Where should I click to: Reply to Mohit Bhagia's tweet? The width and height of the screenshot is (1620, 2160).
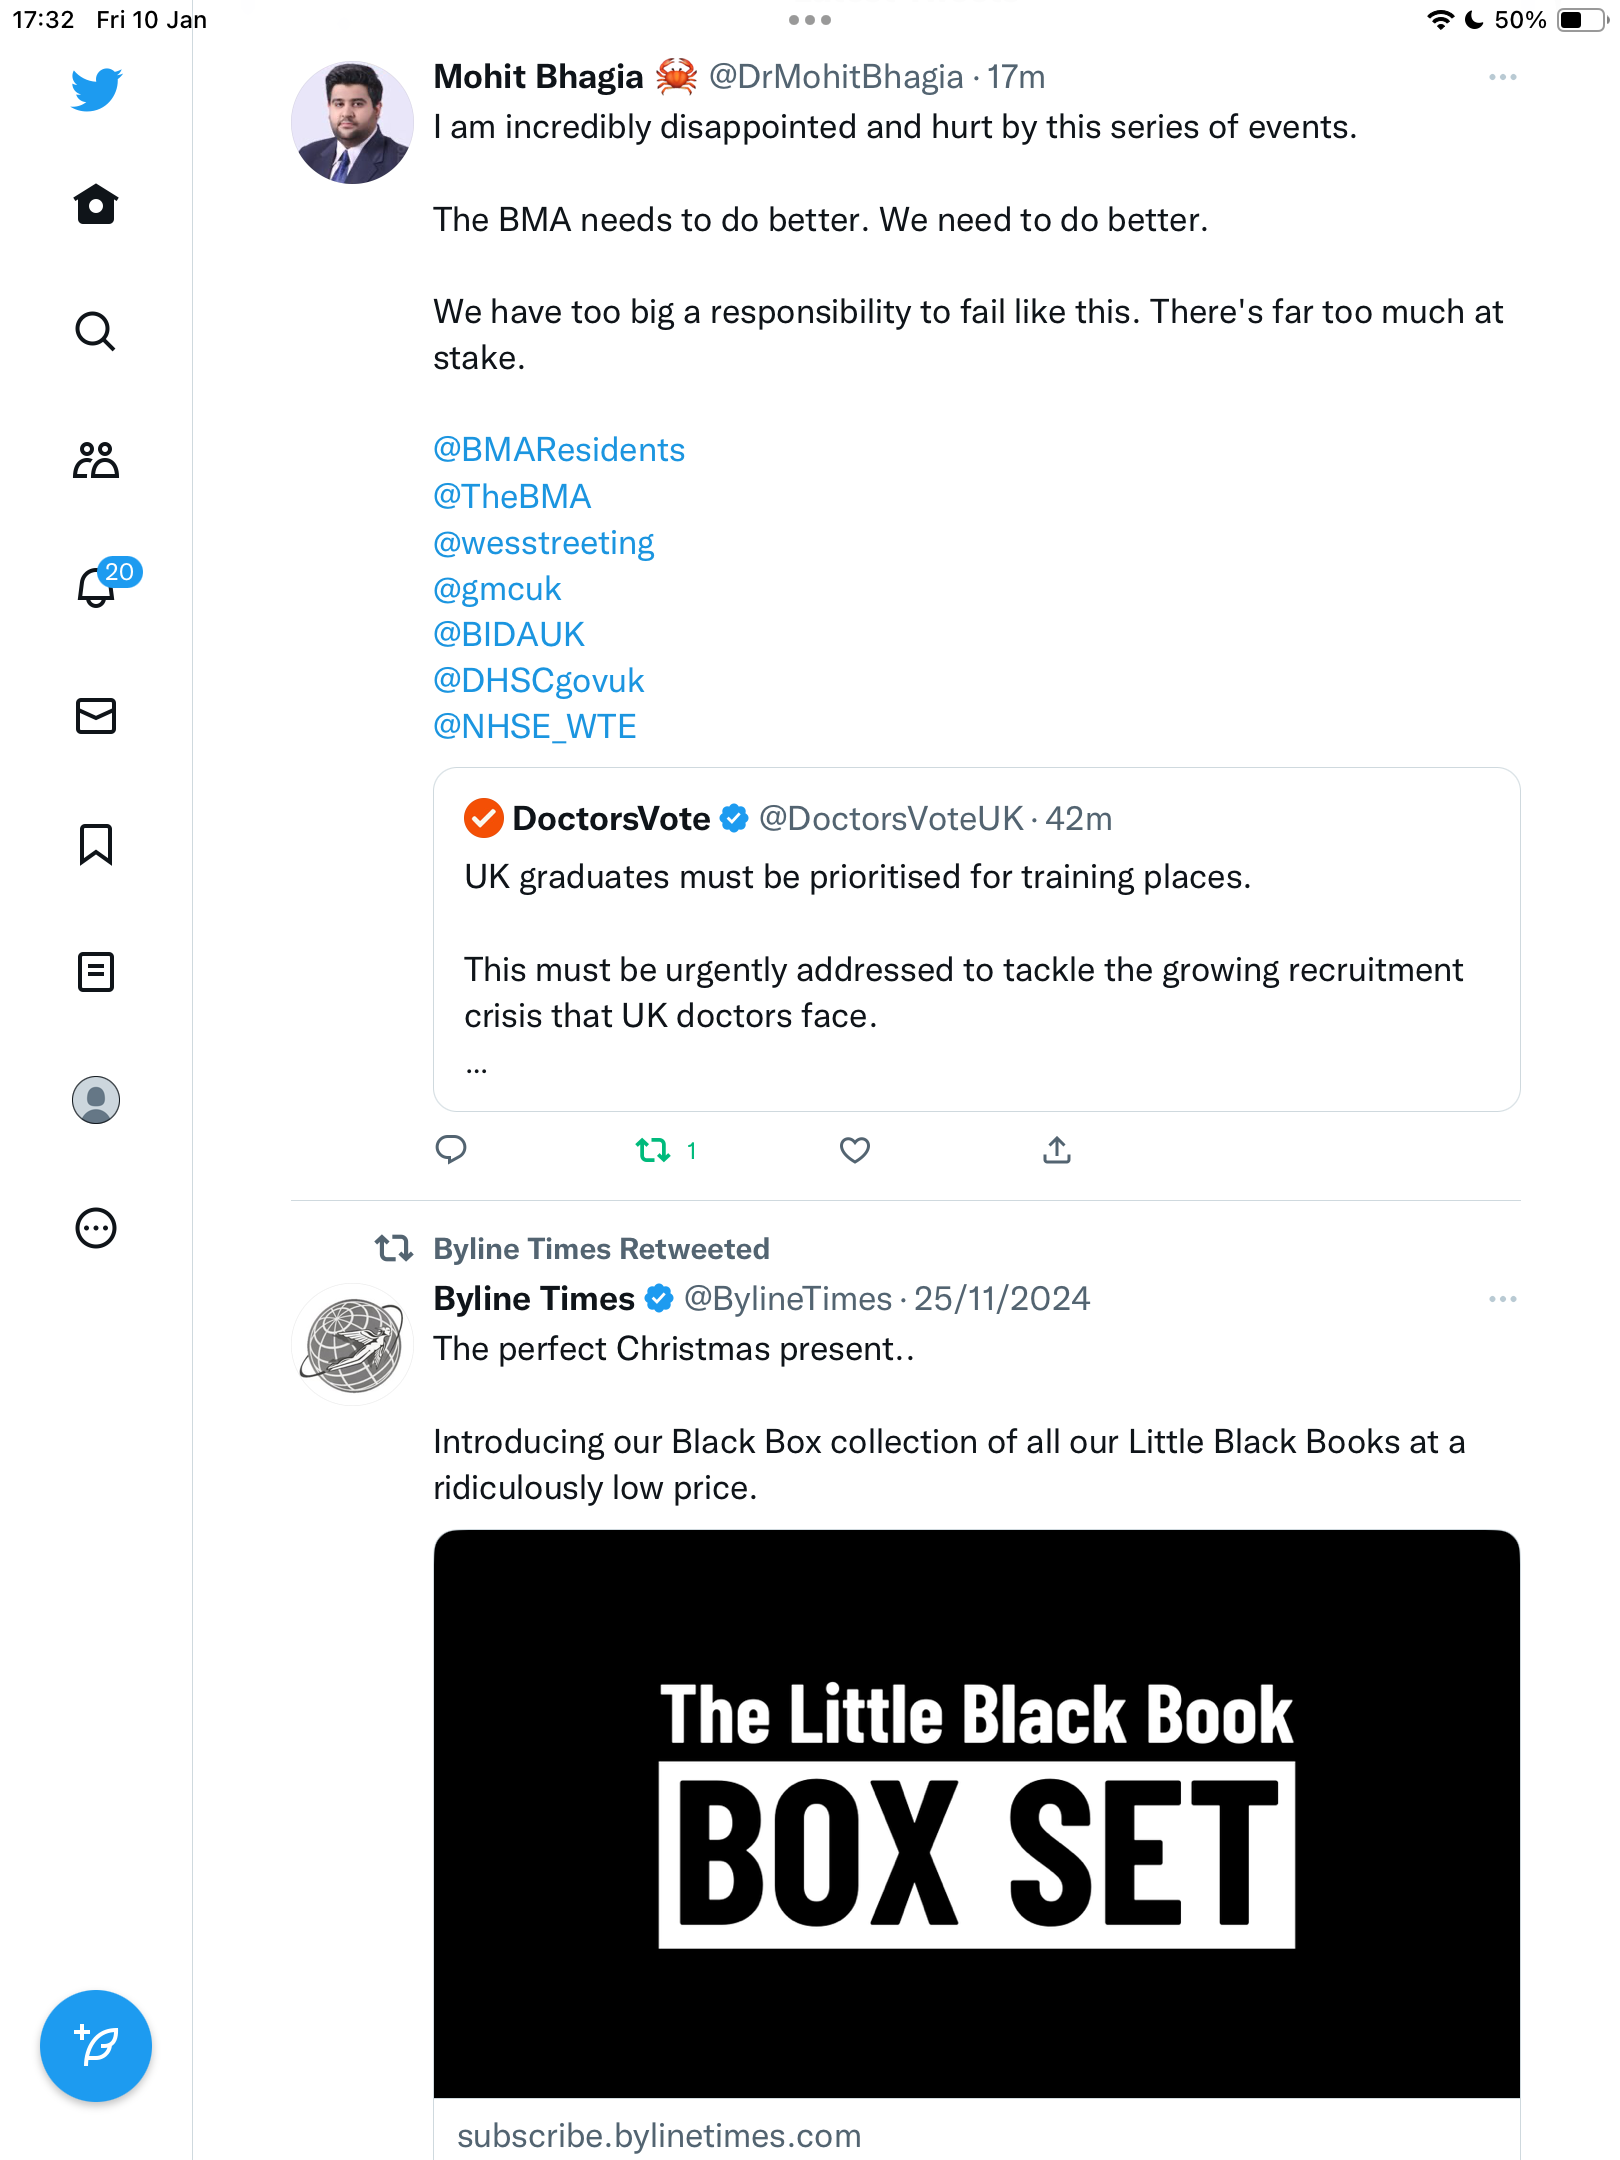(x=451, y=1150)
